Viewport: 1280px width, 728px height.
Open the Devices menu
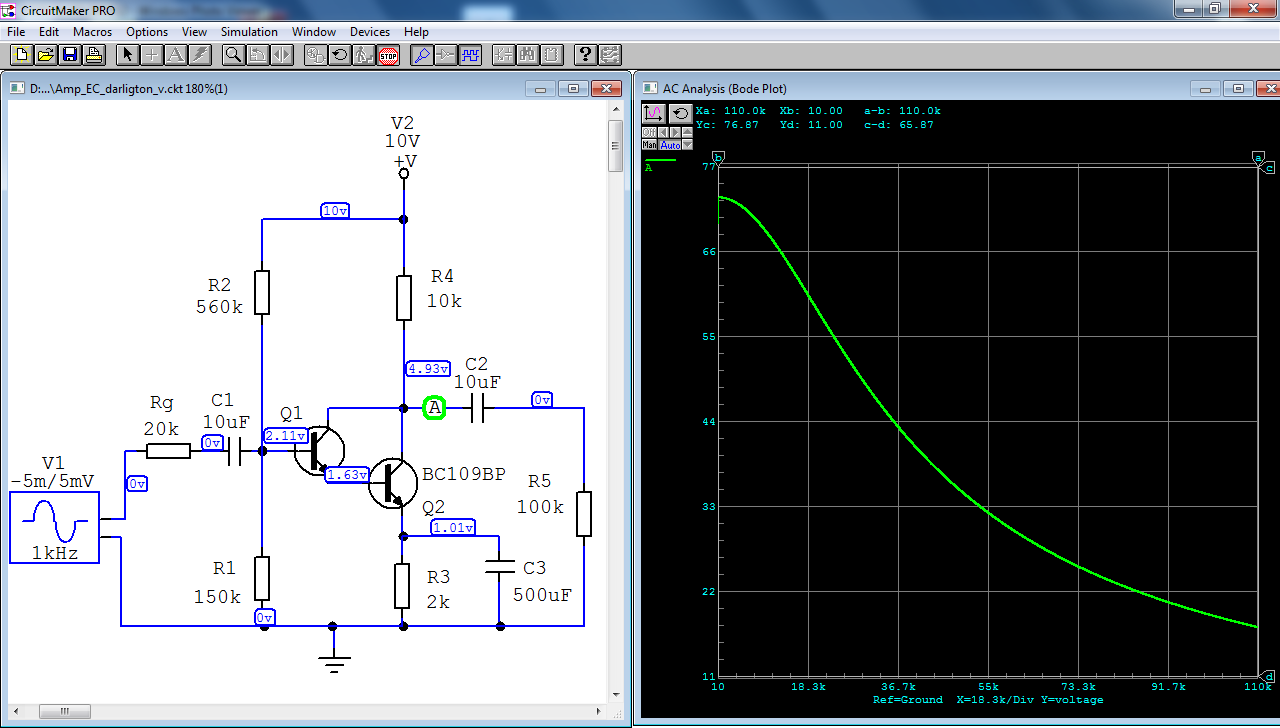click(x=370, y=32)
